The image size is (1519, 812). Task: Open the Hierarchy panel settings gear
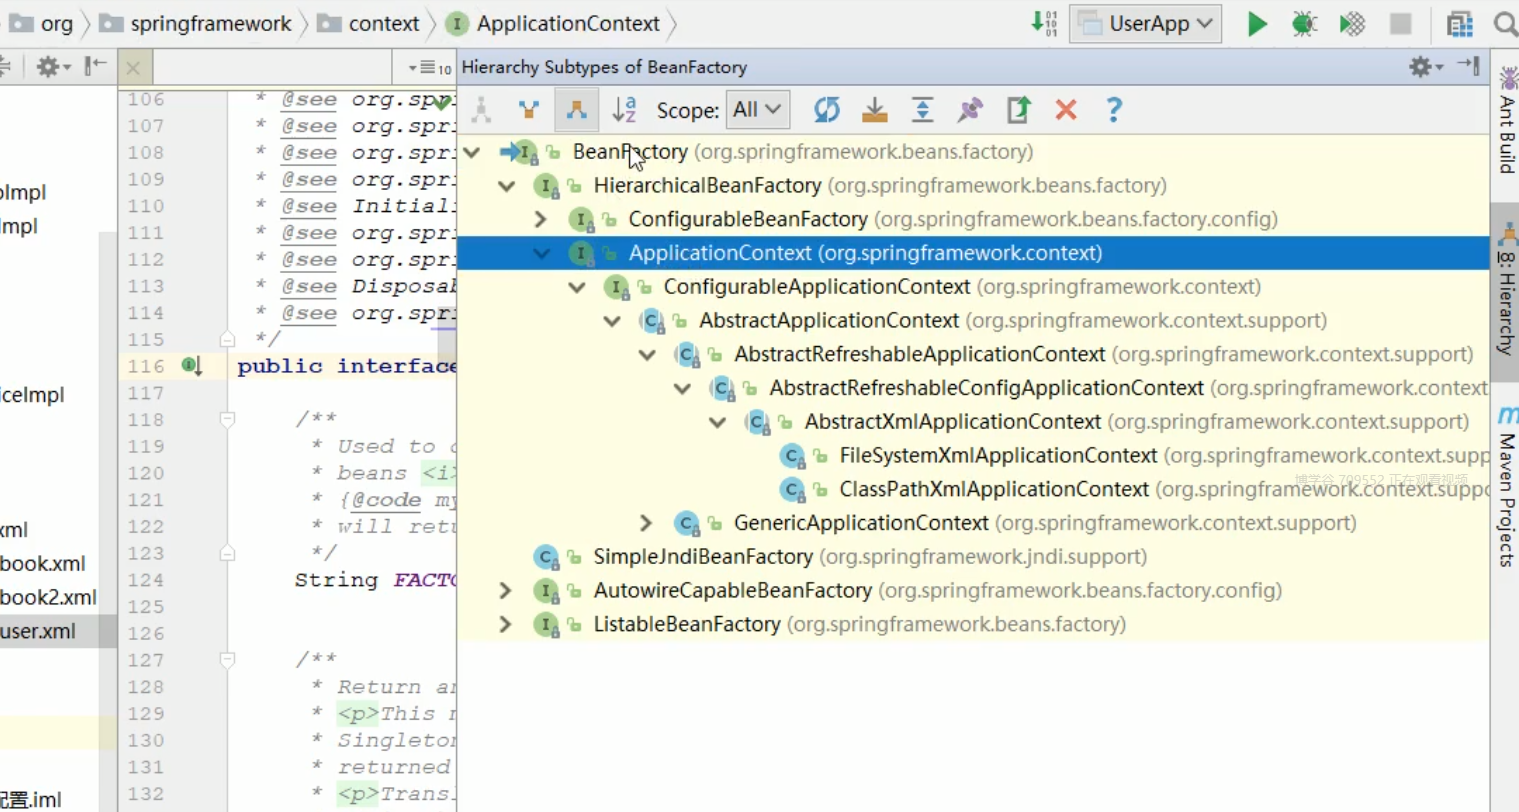tap(1425, 67)
